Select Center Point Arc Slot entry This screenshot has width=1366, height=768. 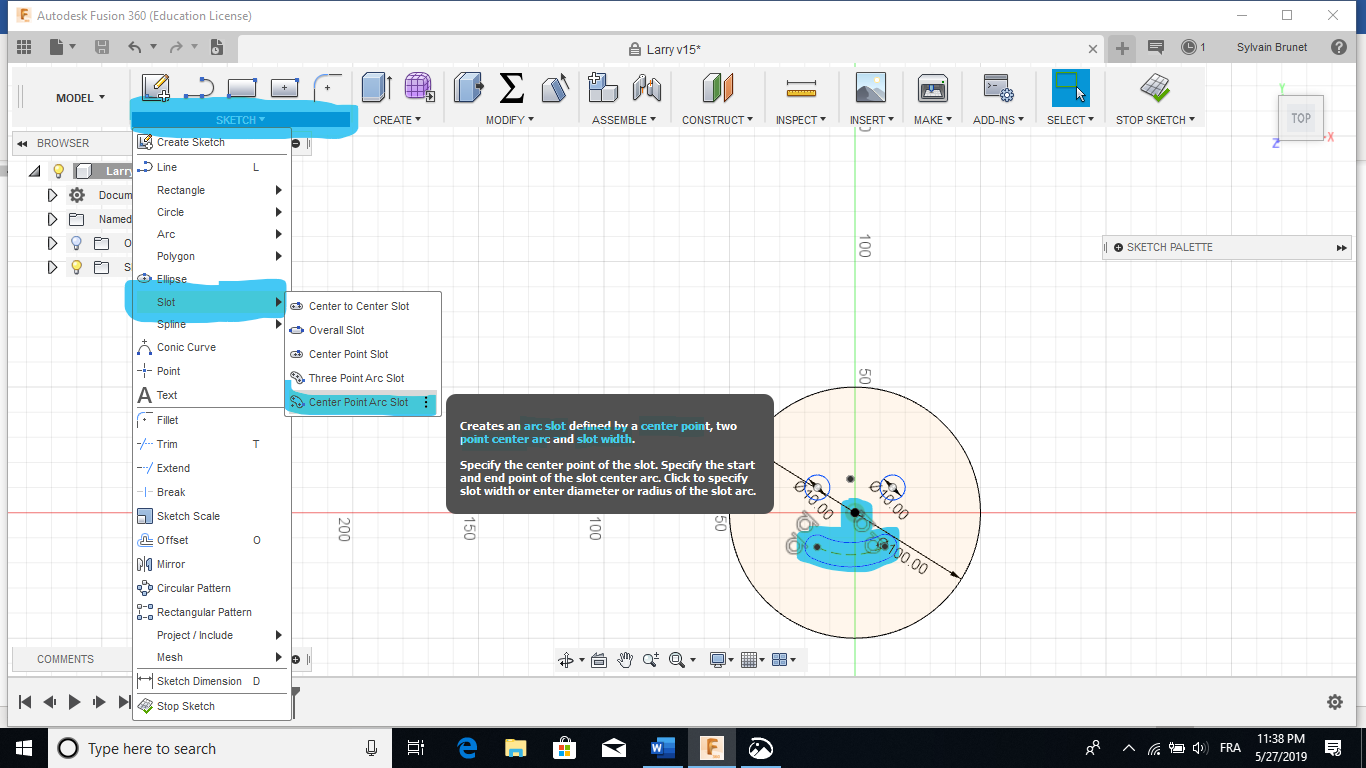click(361, 402)
